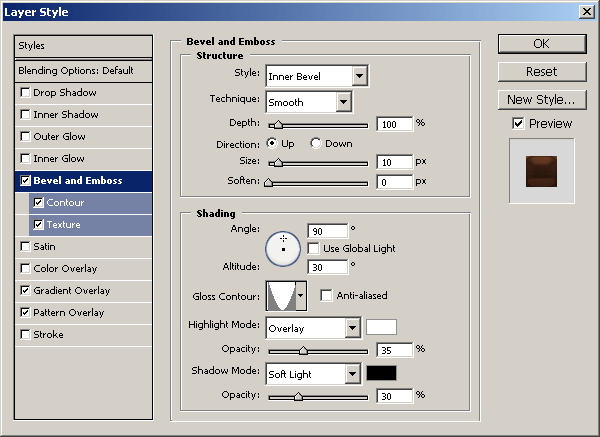This screenshot has width=600, height=437.
Task: Select Blending Options: Default
Action: tap(83, 71)
